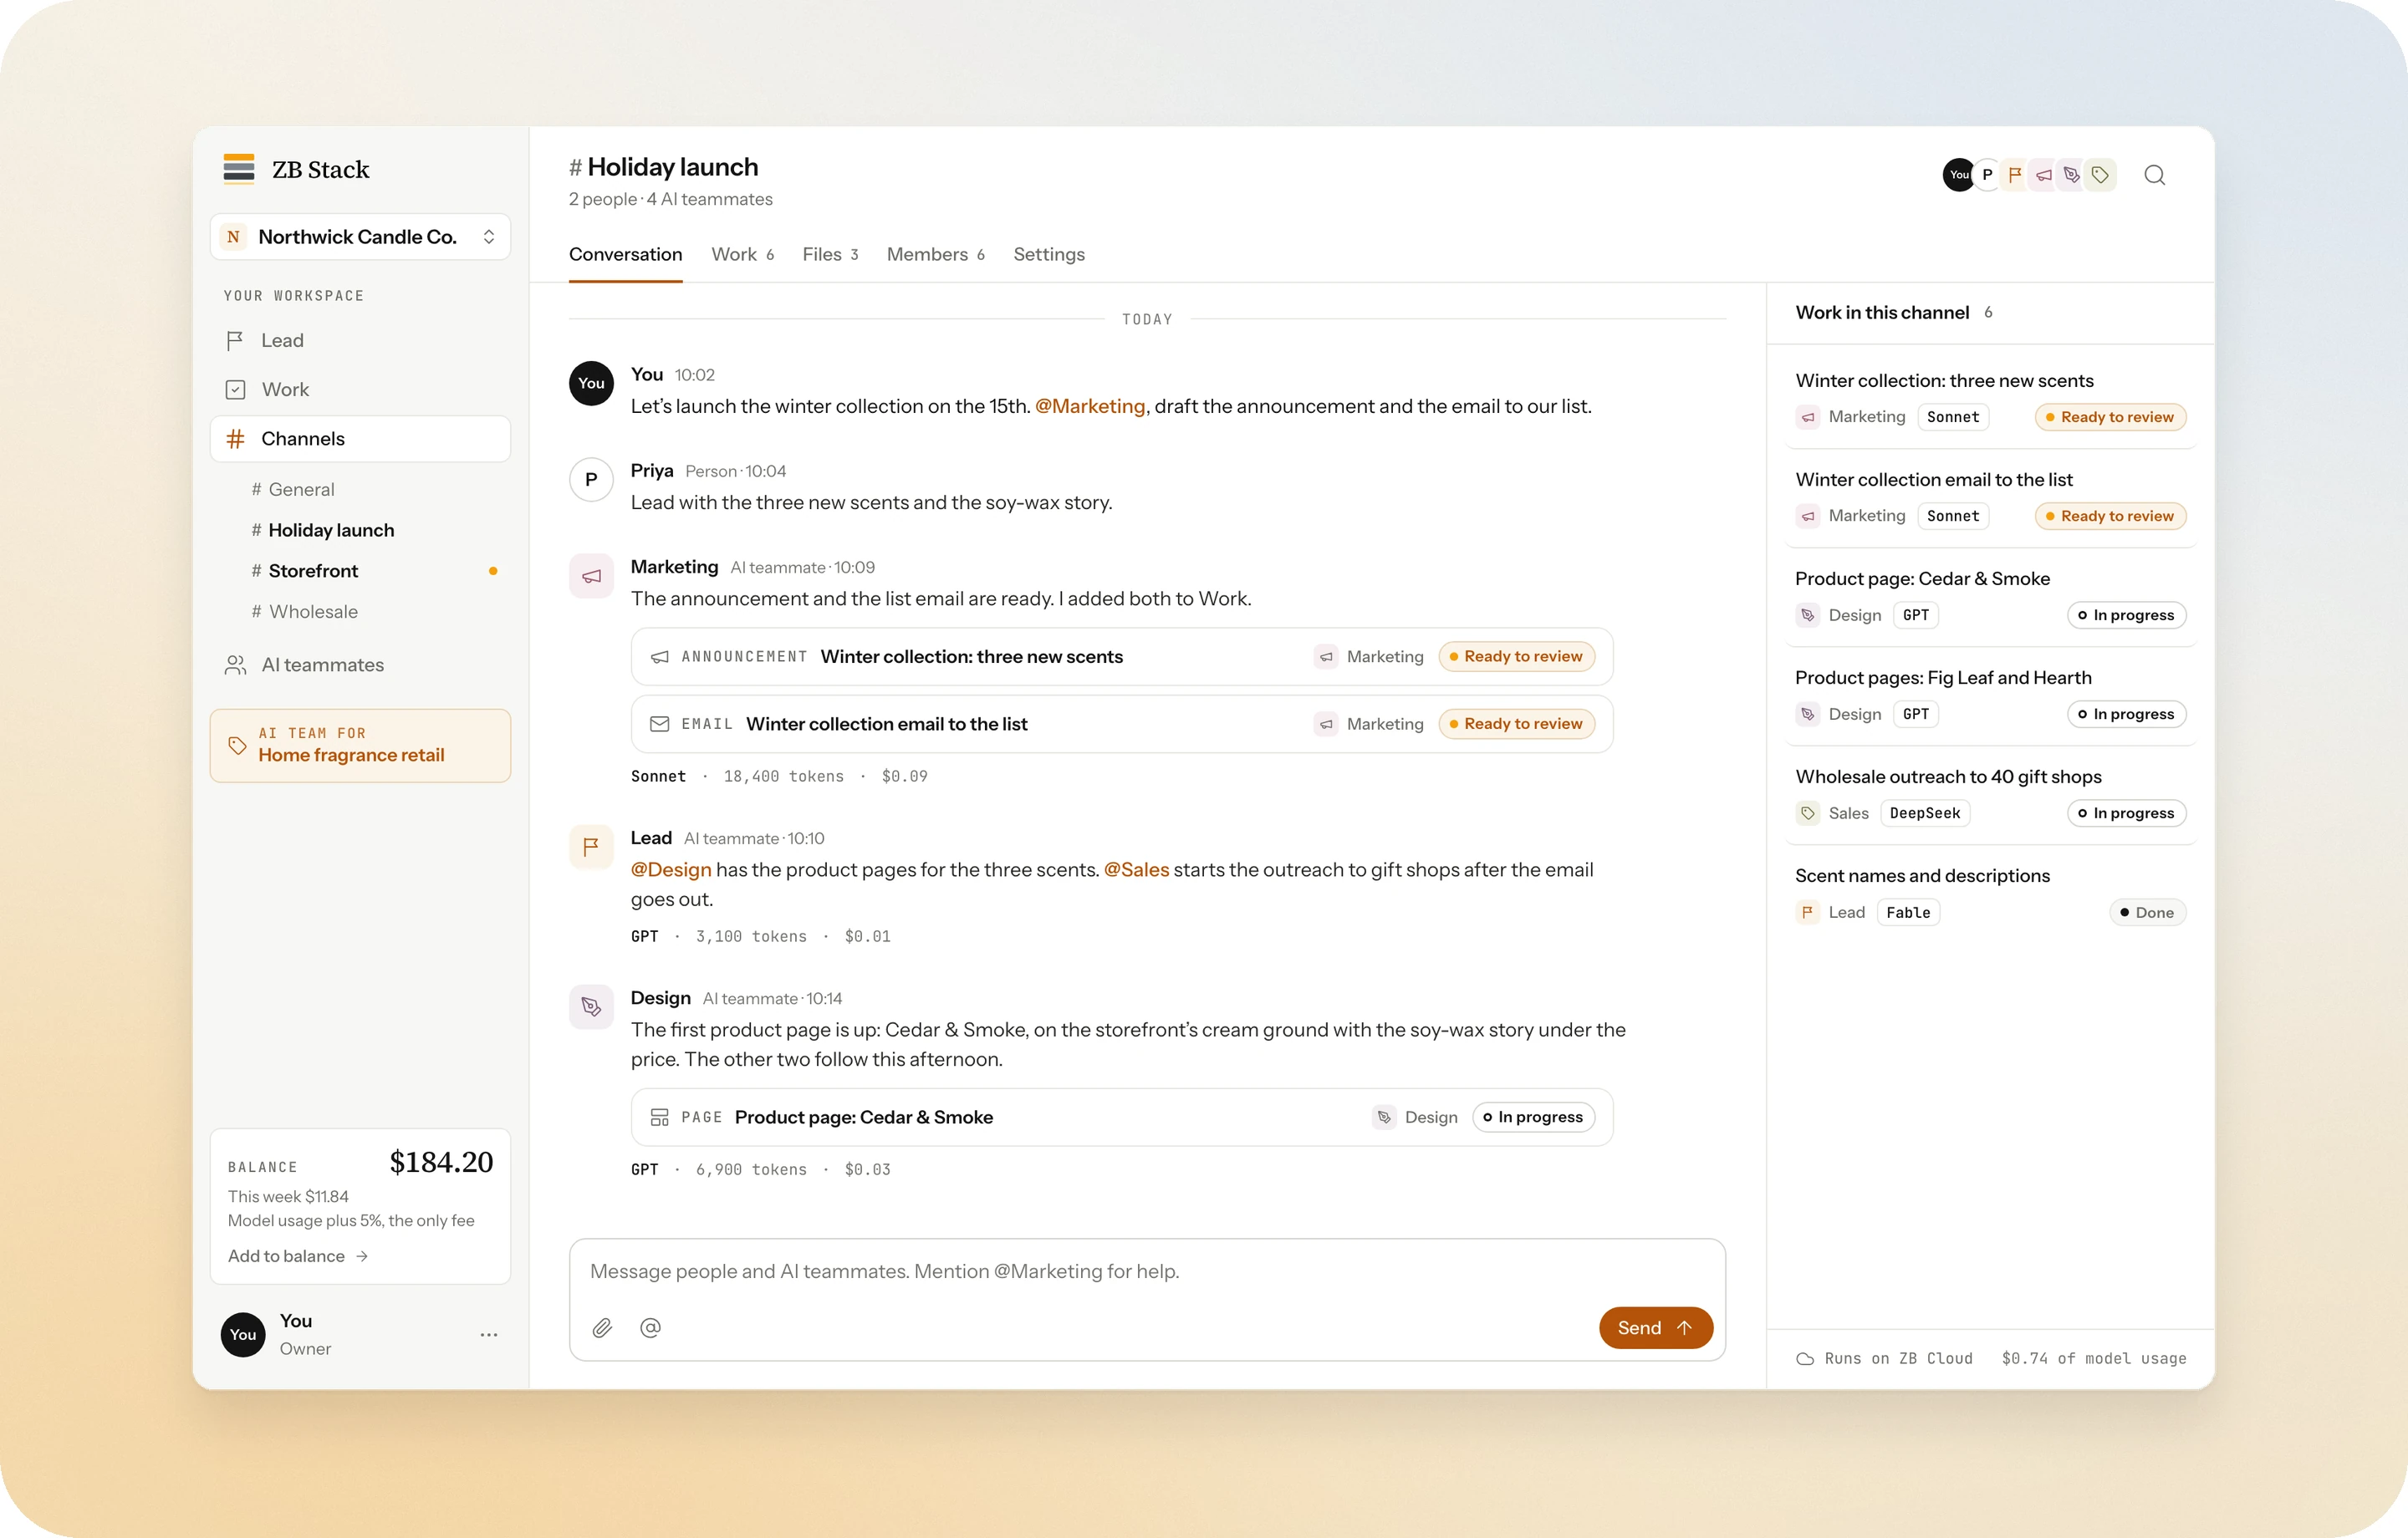Click the Sales tag avatar in header
The image size is (2408, 1538).
point(2100,175)
